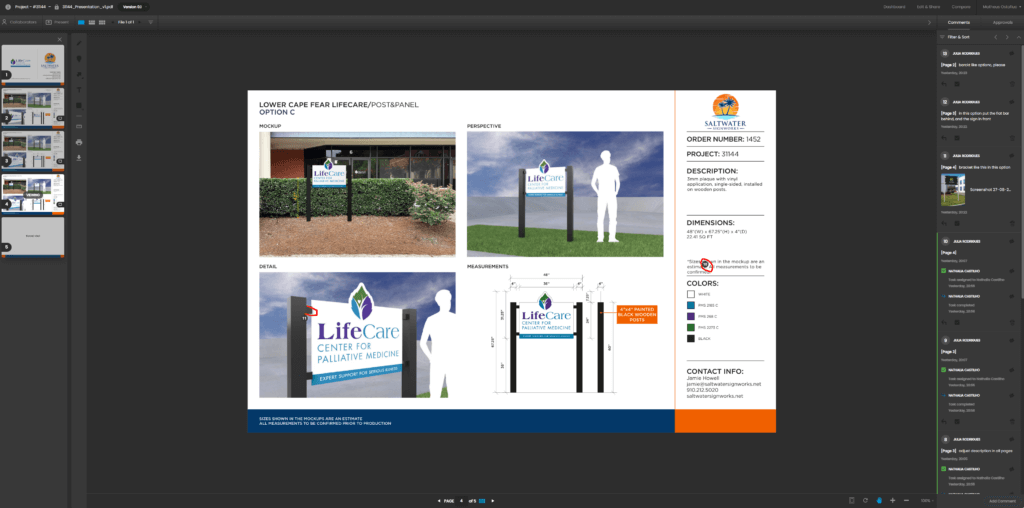This screenshot has width=1024, height=508.
Task: Assign task icon on comment 13
Action: (x=957, y=84)
